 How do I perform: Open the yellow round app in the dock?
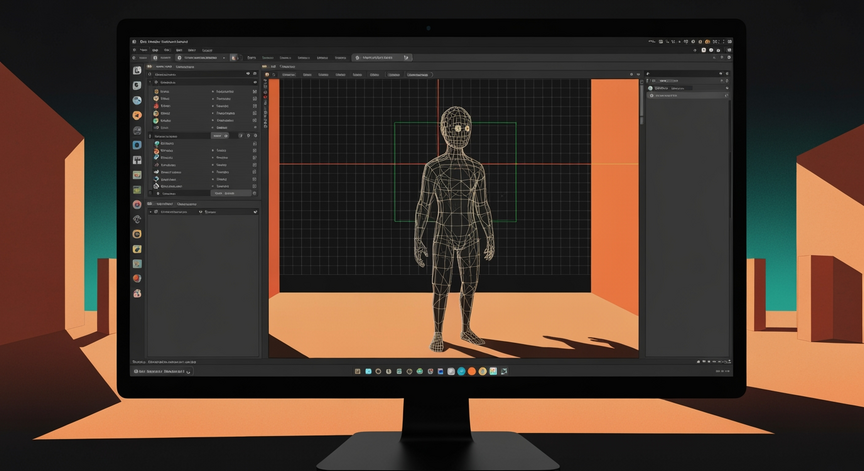click(482, 371)
